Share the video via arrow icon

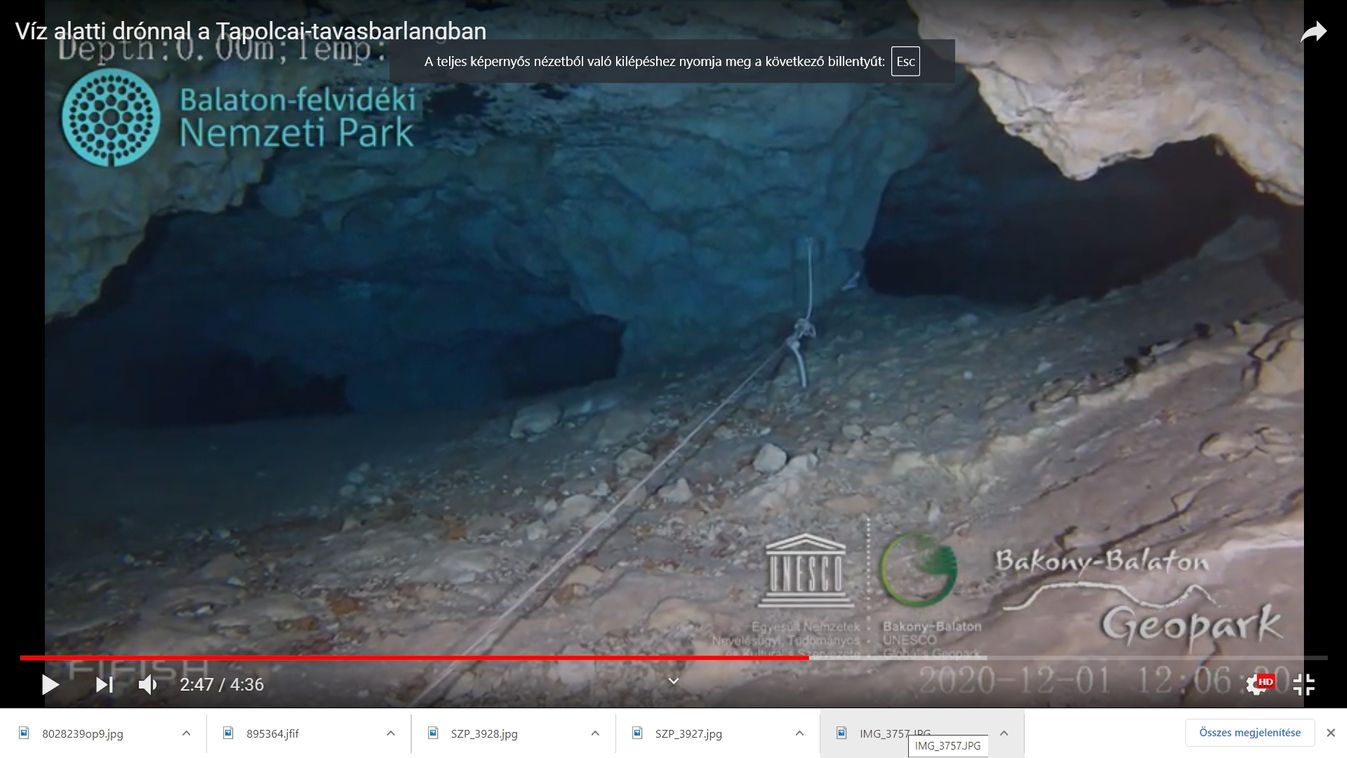(1313, 33)
